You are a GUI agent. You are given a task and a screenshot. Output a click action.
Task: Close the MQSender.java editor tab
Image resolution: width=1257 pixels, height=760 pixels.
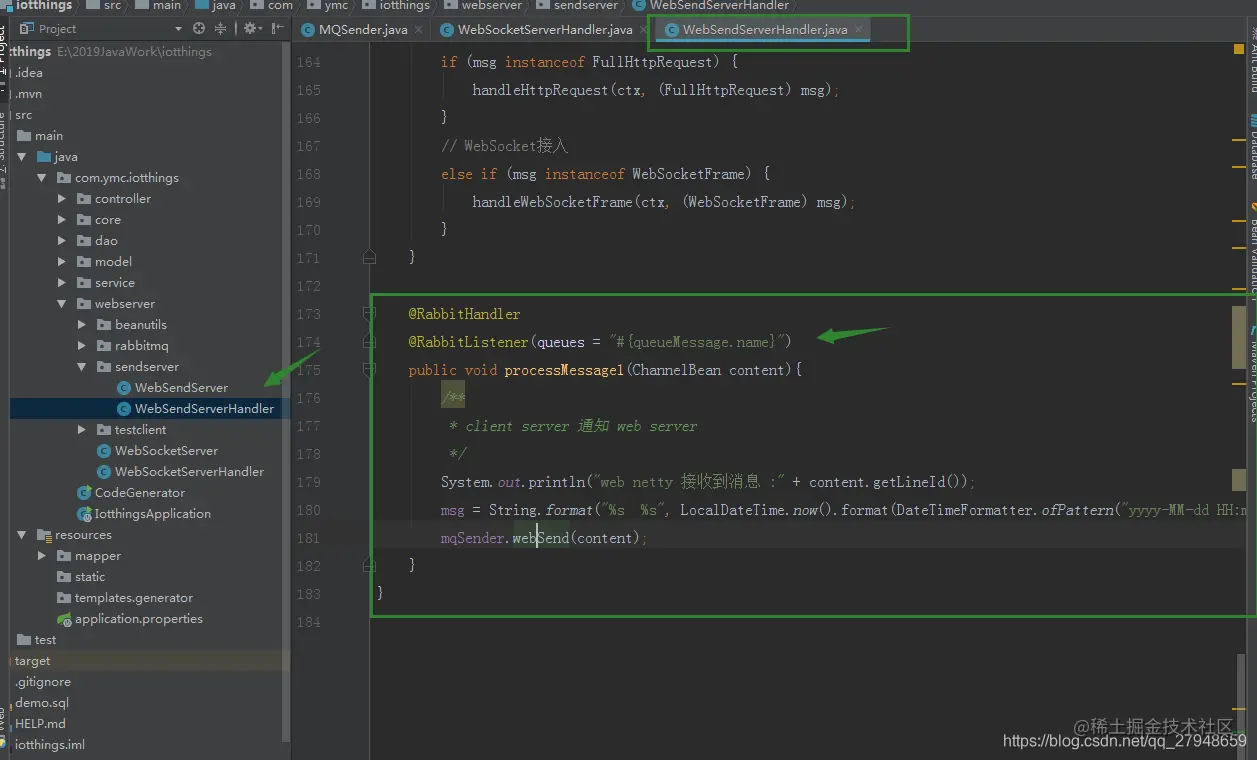coord(418,30)
